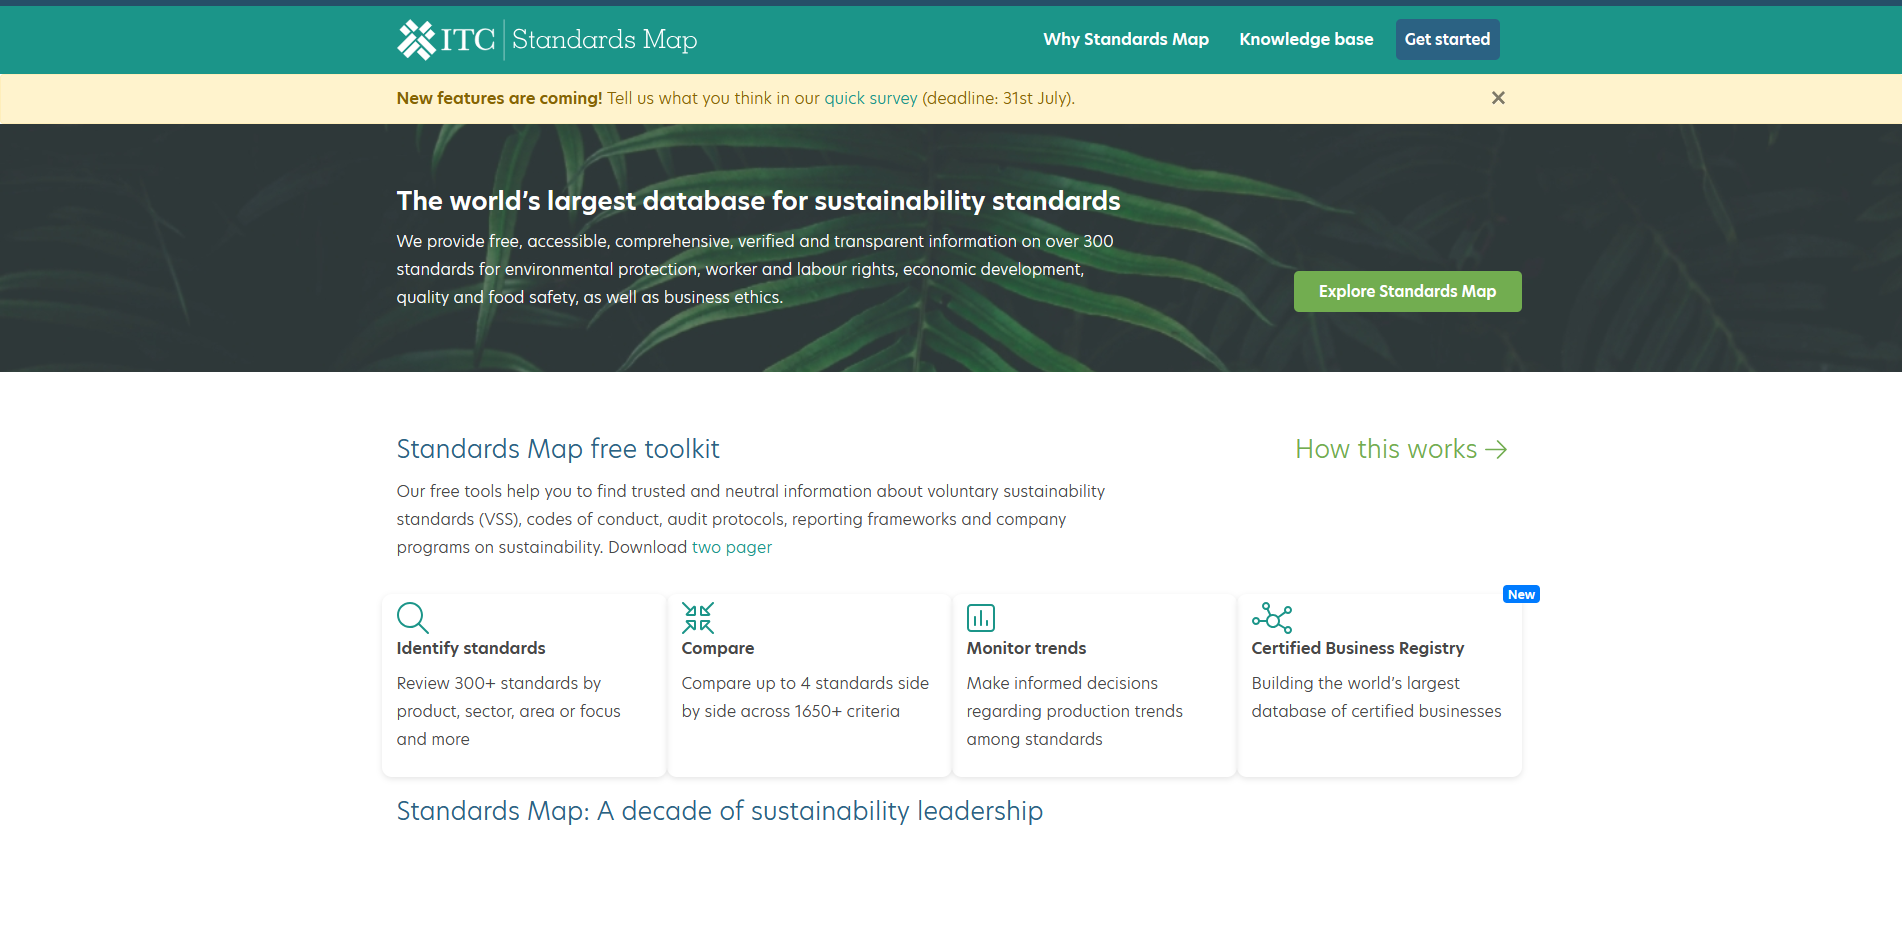Viewport: 1902px width, 930px height.
Task: Click the arrow beside How this works
Action: click(1496, 450)
